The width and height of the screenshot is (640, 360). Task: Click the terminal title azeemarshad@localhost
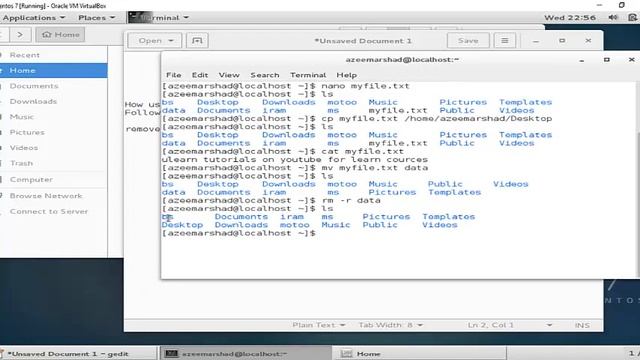[x=402, y=60]
